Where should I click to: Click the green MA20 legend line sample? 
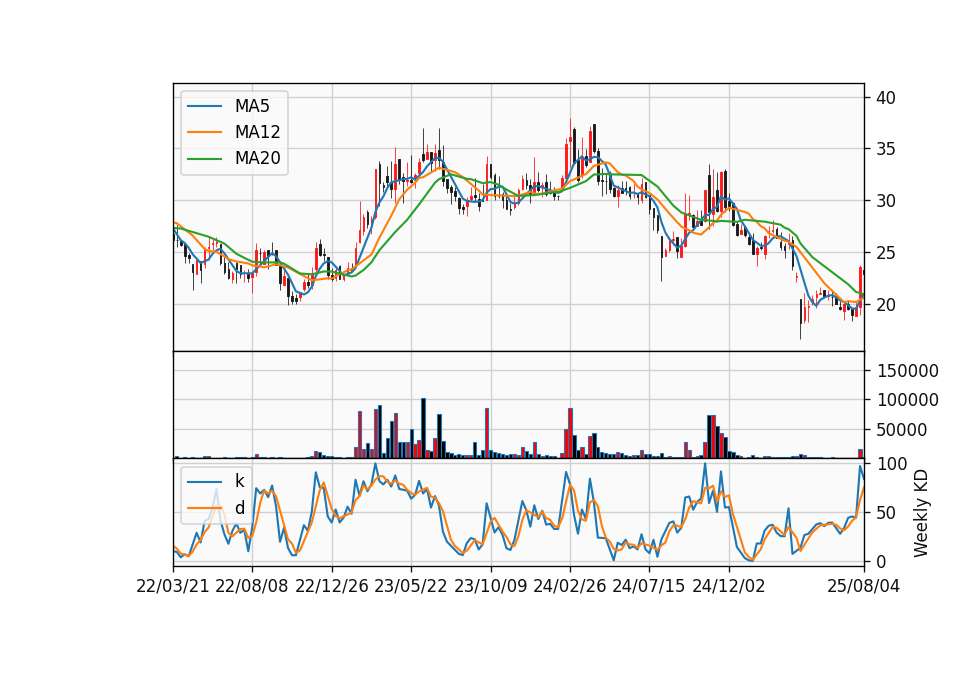pos(204,158)
